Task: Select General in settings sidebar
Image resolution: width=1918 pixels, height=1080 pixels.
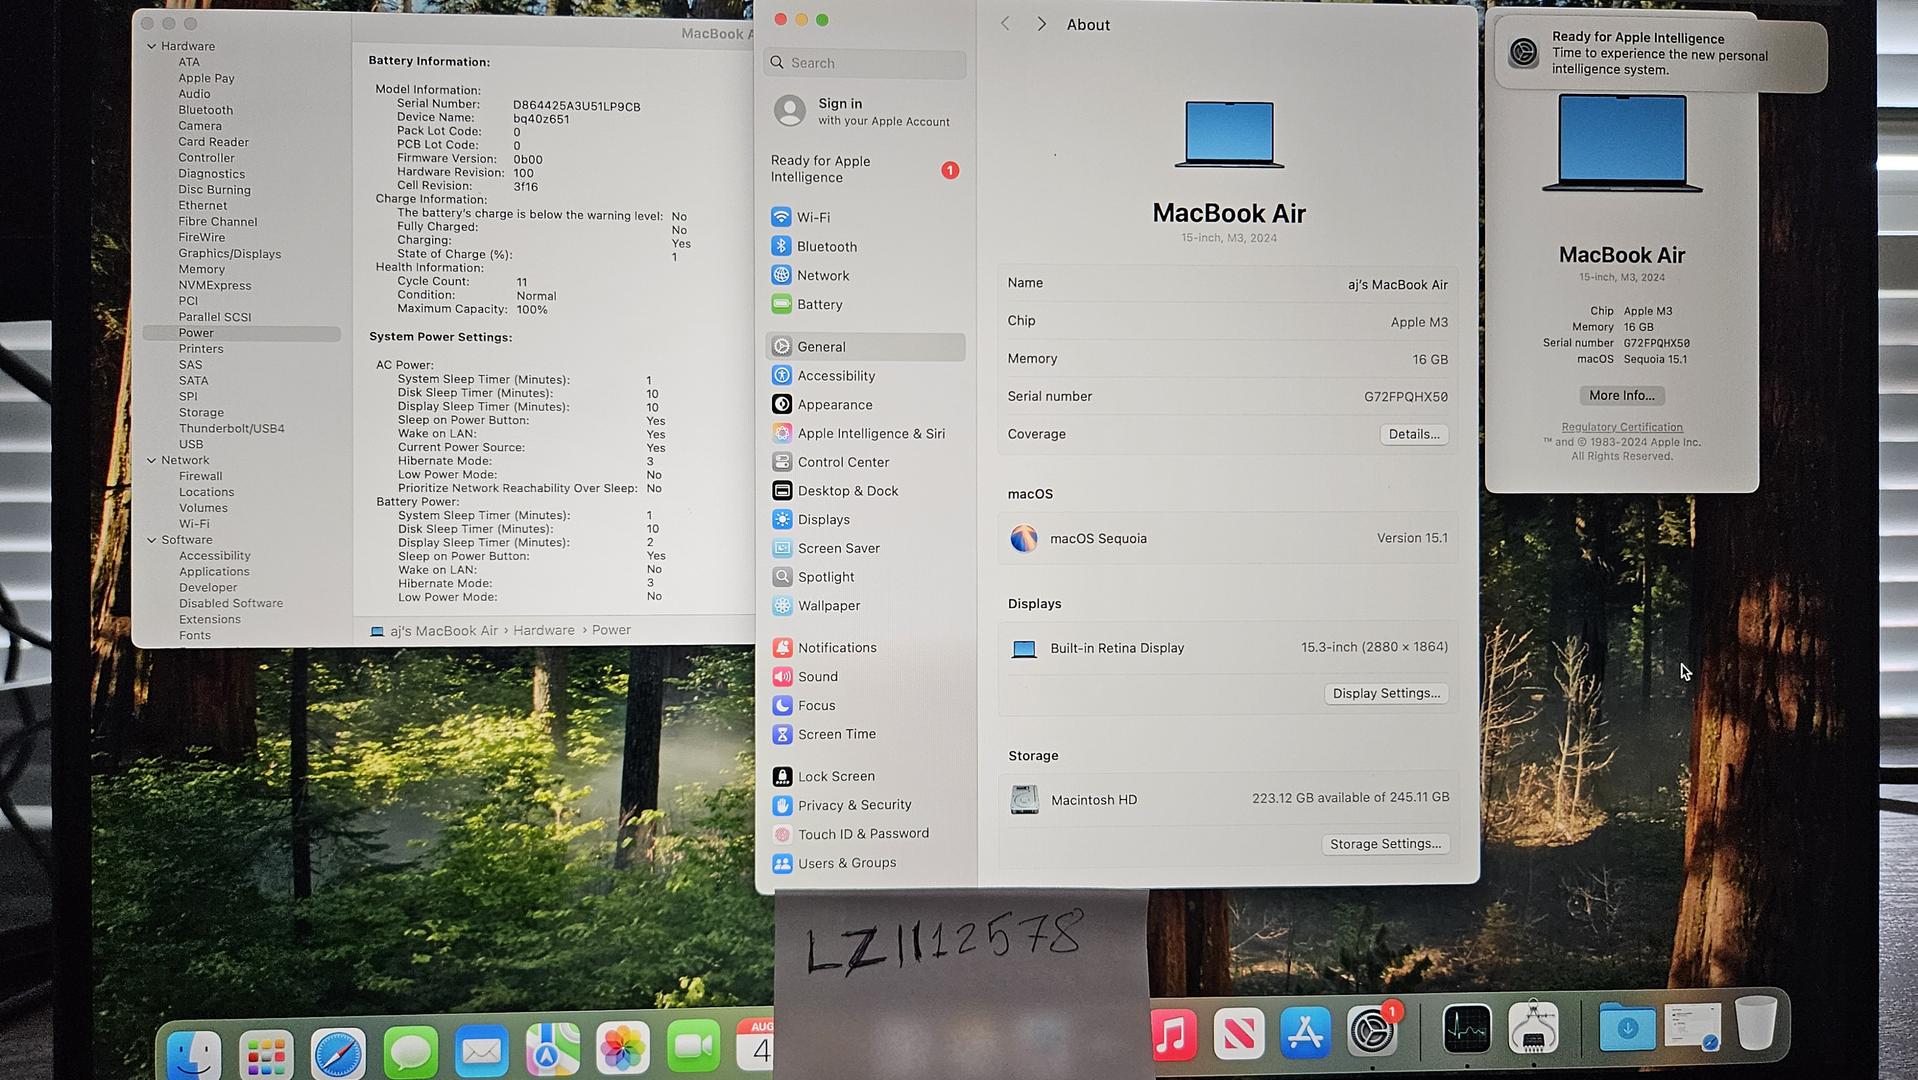Action: coord(865,346)
